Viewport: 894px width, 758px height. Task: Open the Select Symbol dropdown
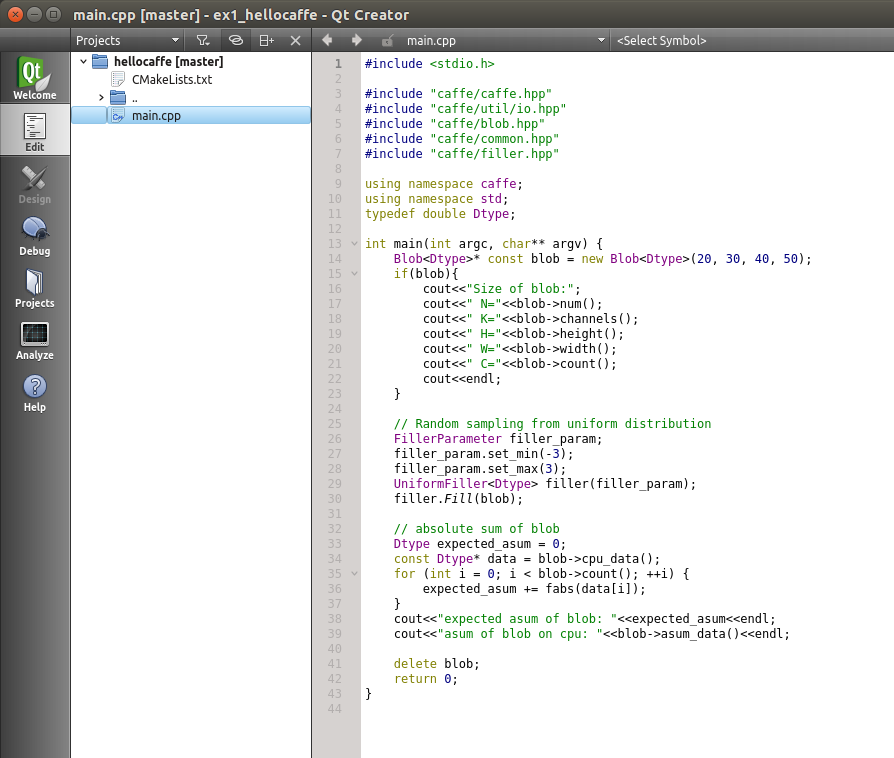753,40
